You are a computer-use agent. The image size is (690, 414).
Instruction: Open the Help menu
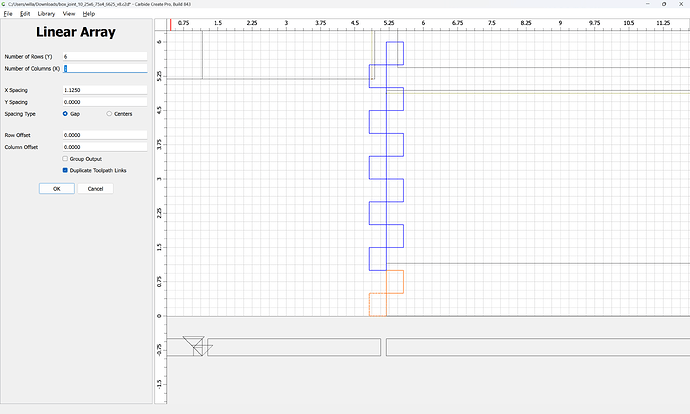[88, 14]
